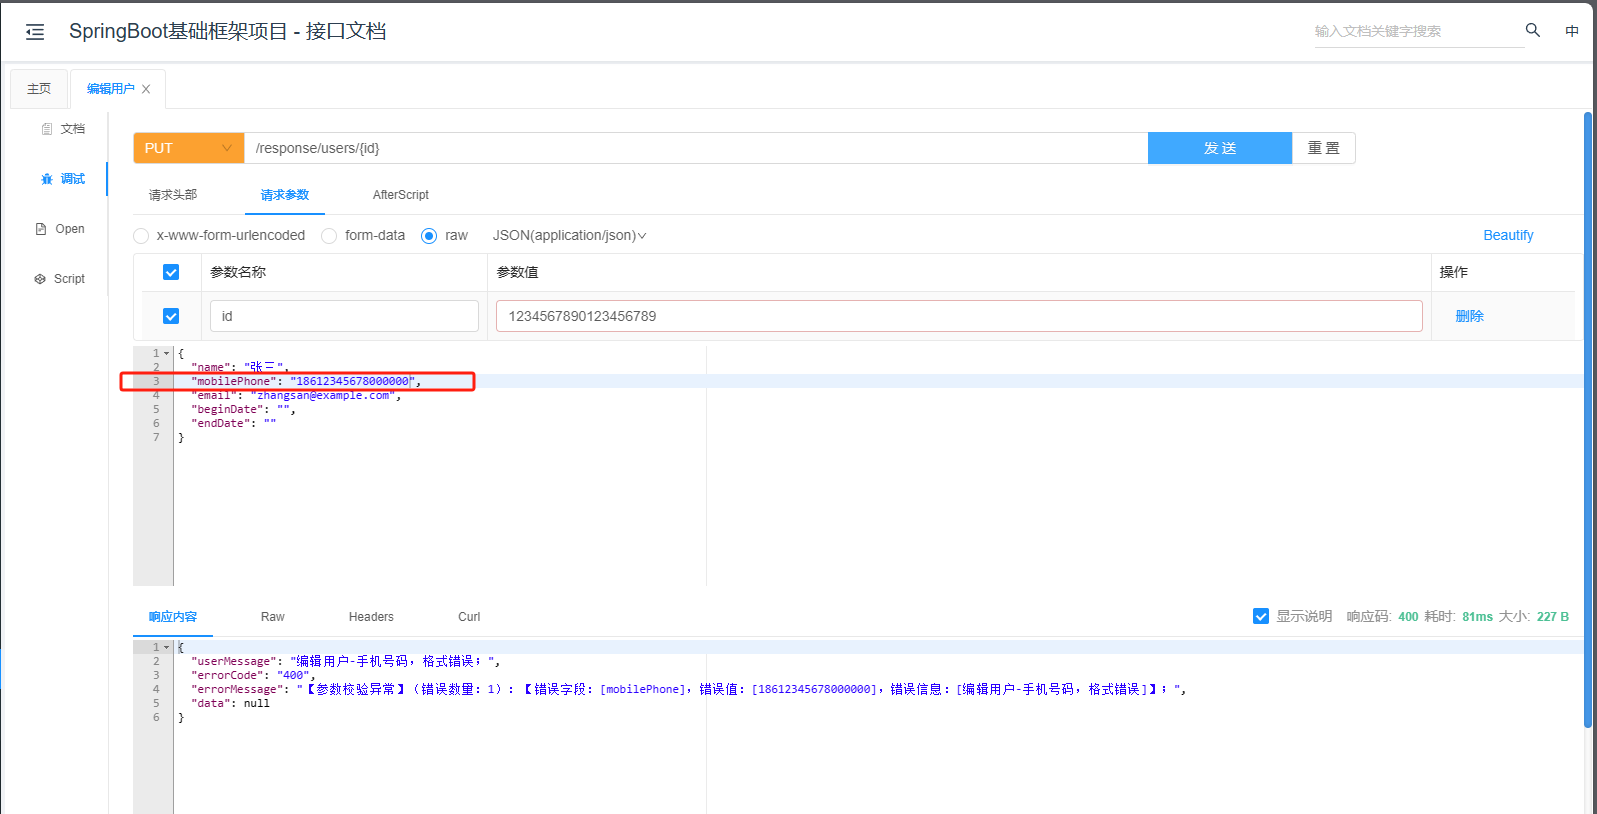Screen dimensions: 1597x814
Task: Click the page vertical scrollbar
Action: 1588,420
